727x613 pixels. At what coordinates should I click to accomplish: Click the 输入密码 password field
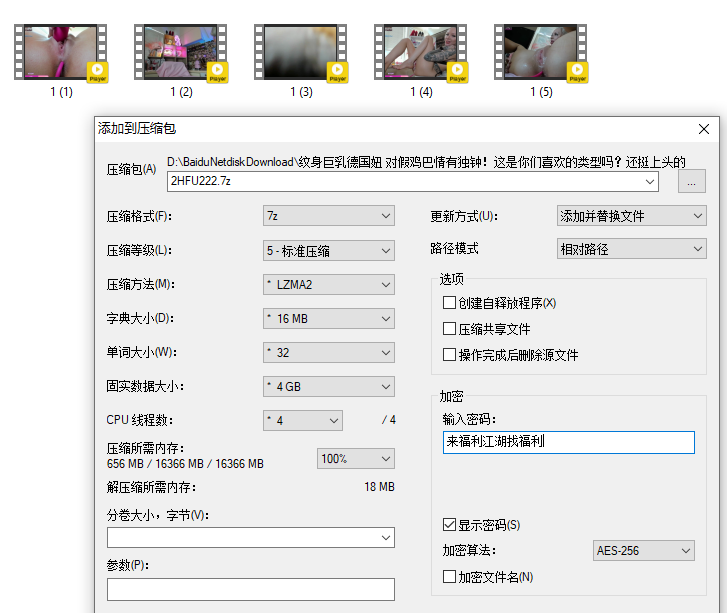coord(568,442)
